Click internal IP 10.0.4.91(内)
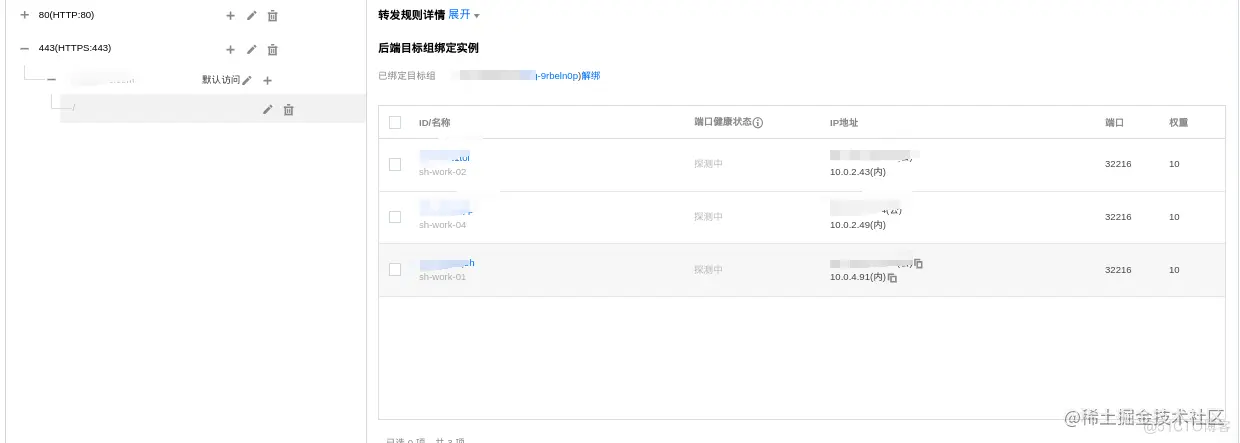Image resolution: width=1240 pixels, height=443 pixels. click(858, 278)
